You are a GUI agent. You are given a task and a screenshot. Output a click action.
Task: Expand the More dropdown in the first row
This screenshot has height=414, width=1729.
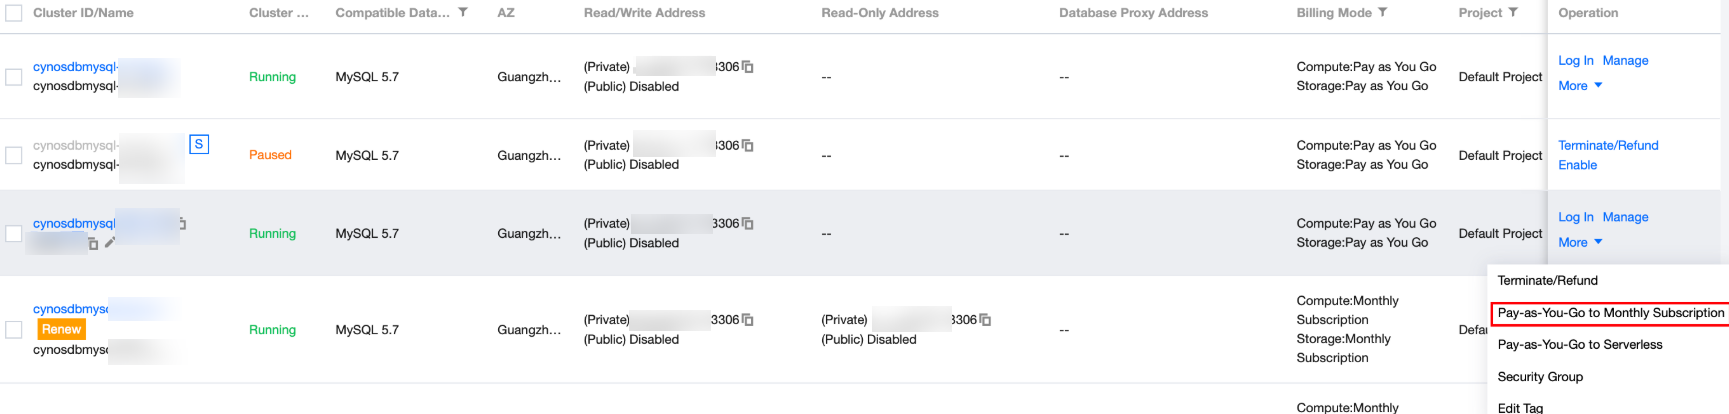[x=1580, y=86]
